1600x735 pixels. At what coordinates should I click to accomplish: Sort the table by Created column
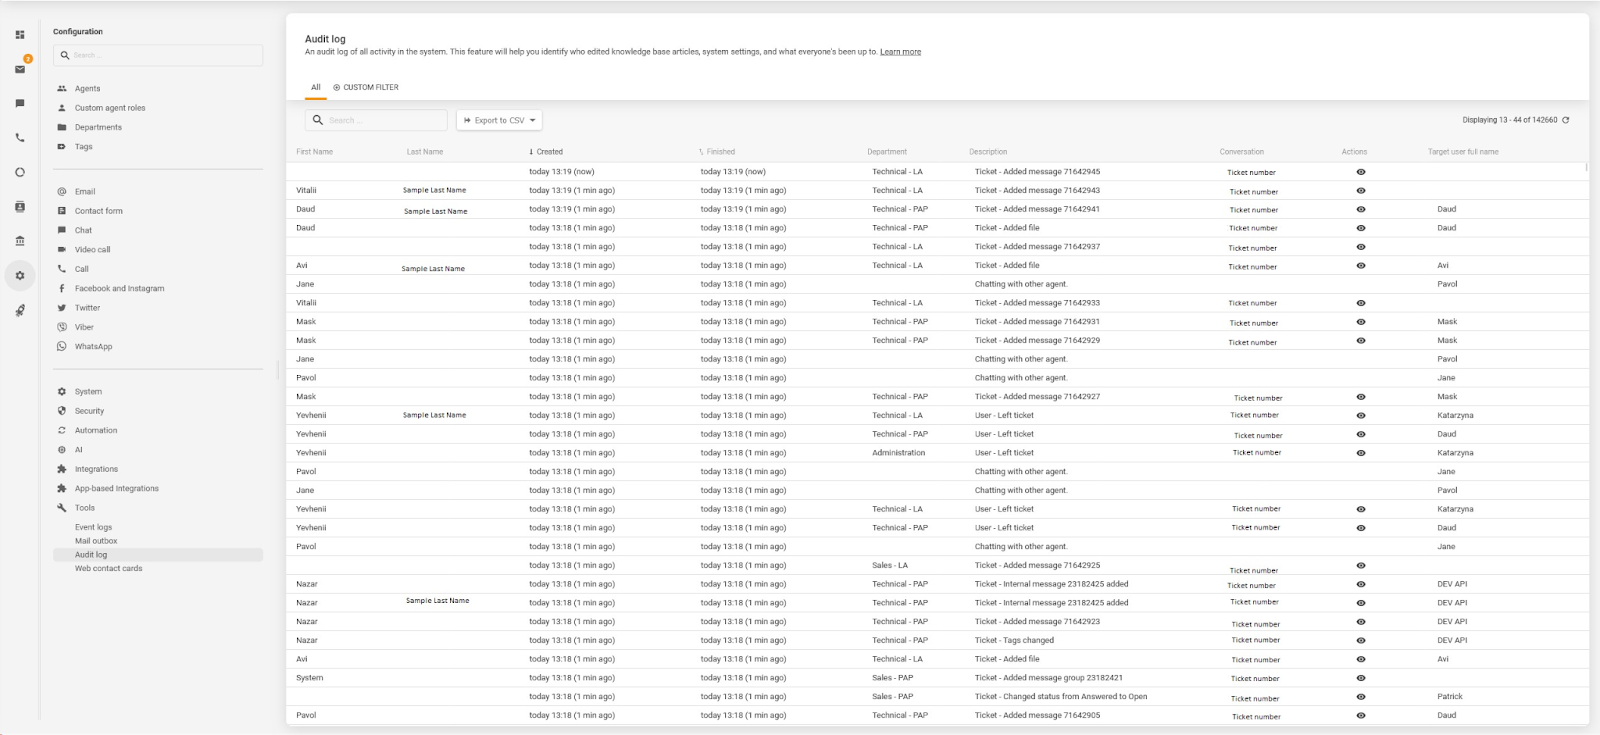(x=548, y=152)
